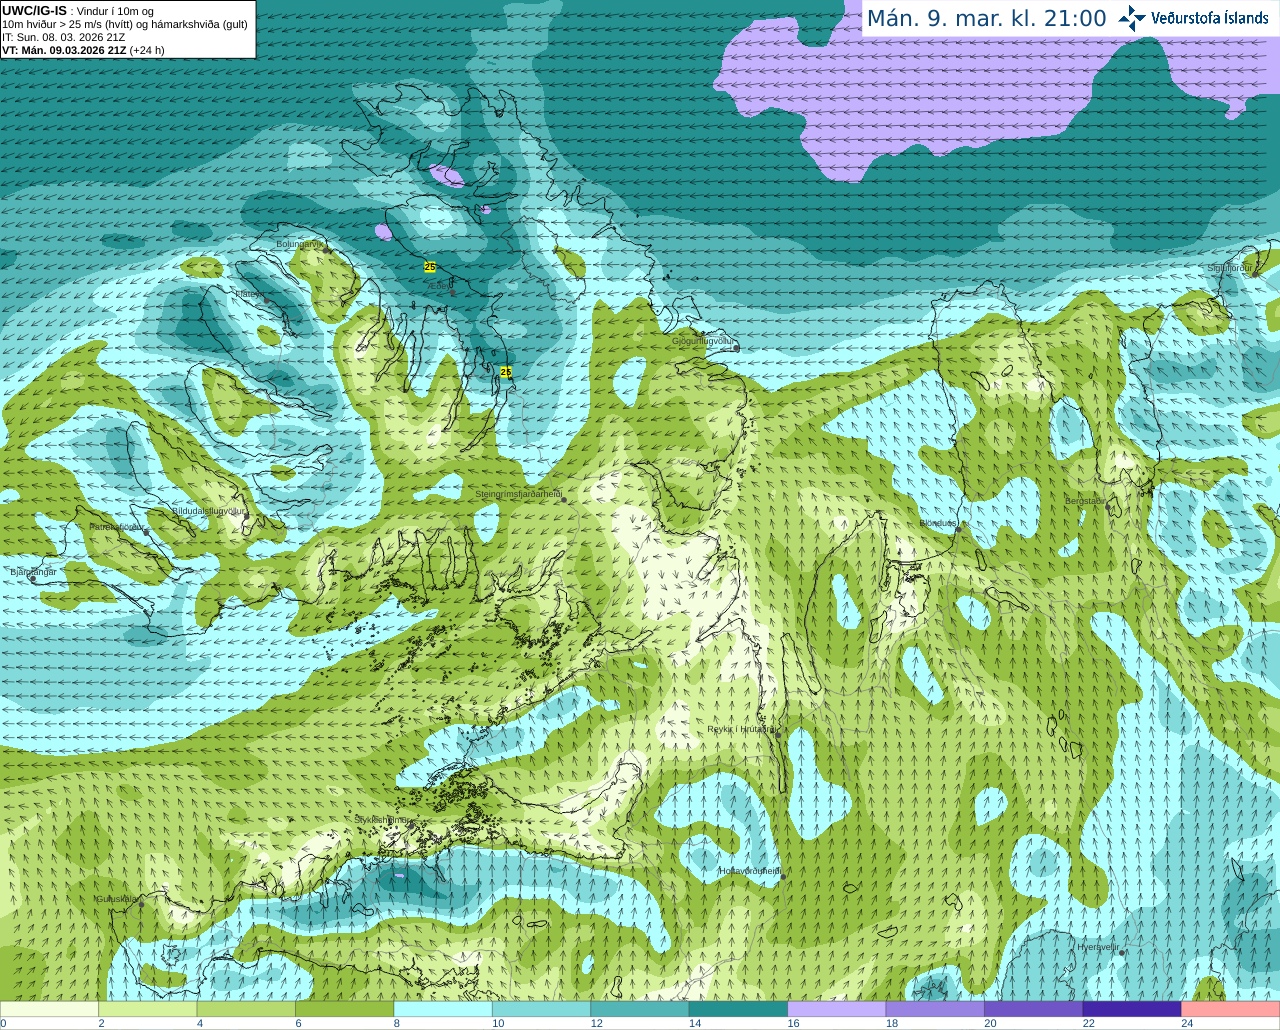
Task: Click the Holtavörðuheiði label text
Action: click(750, 870)
